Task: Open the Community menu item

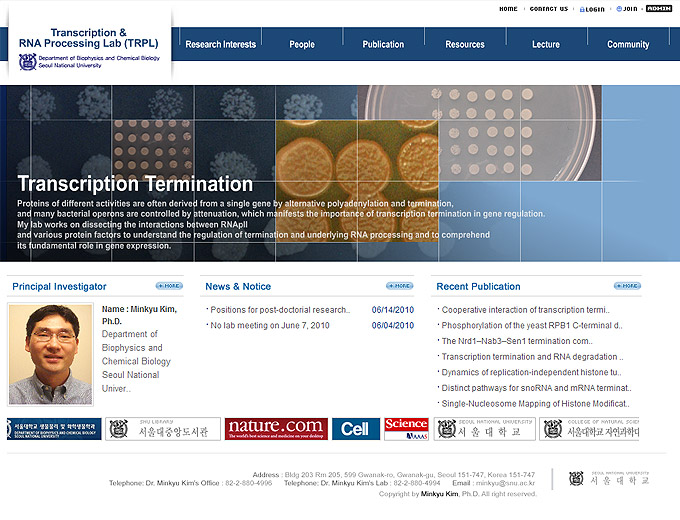Action: (x=627, y=44)
